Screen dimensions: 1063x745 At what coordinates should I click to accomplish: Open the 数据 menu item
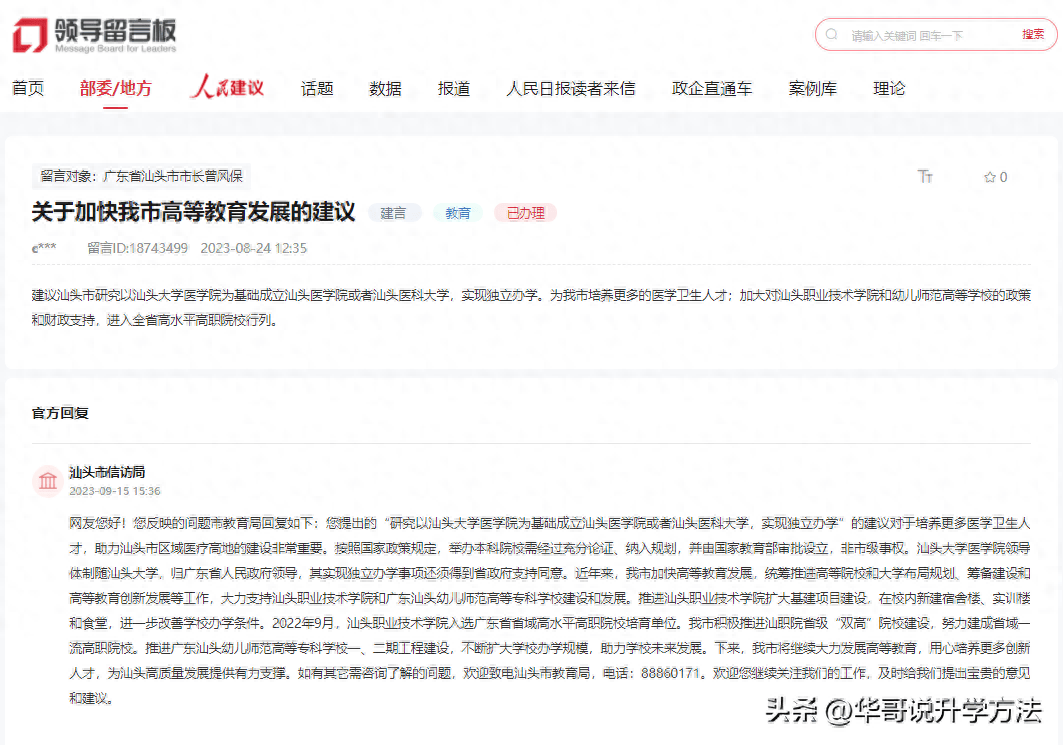(385, 89)
